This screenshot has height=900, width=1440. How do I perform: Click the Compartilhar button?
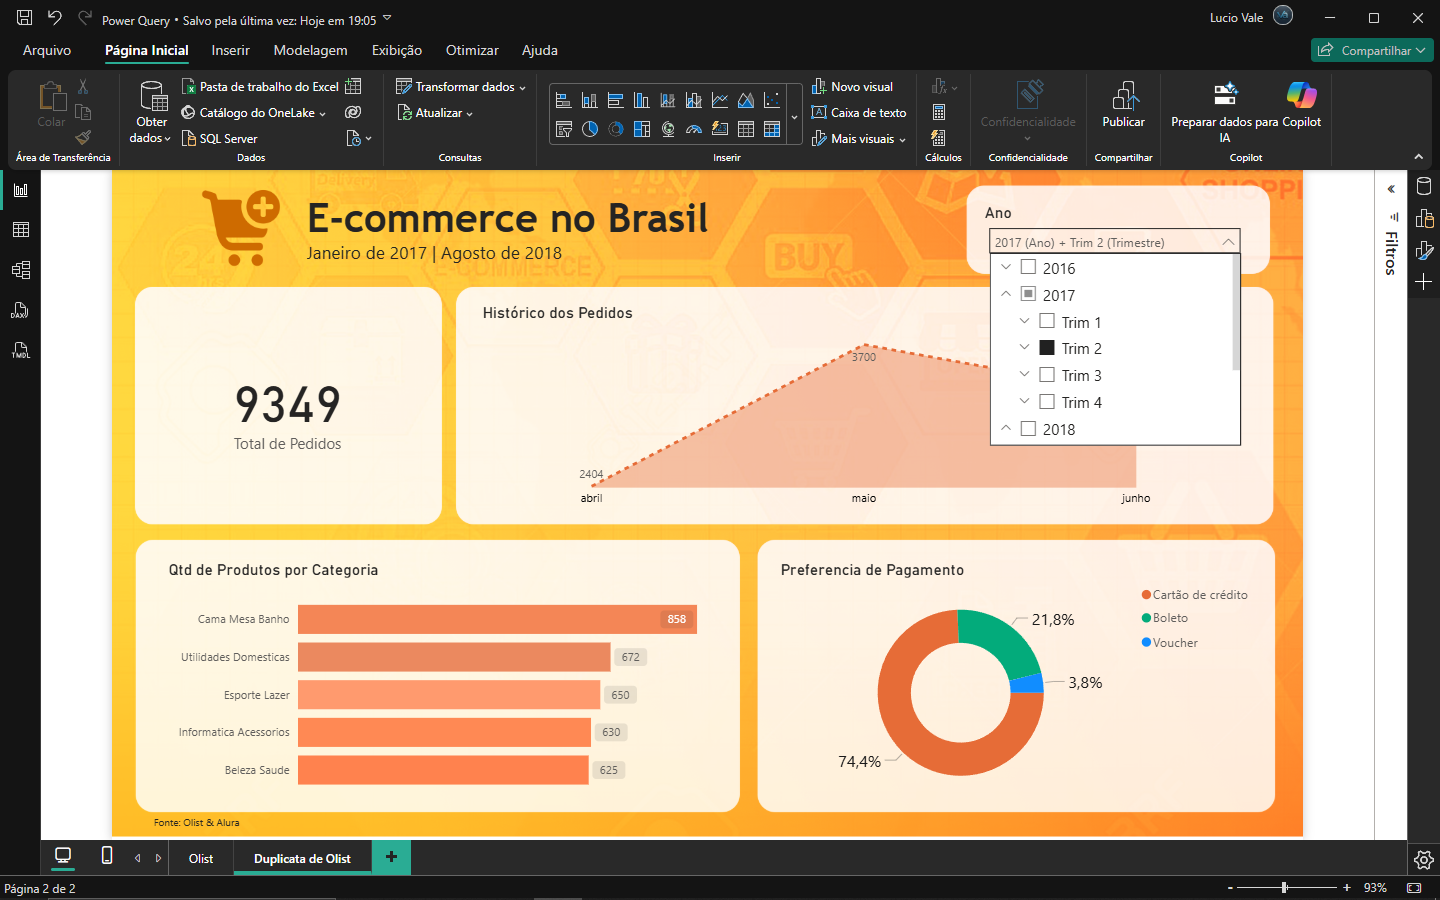pos(1372,50)
